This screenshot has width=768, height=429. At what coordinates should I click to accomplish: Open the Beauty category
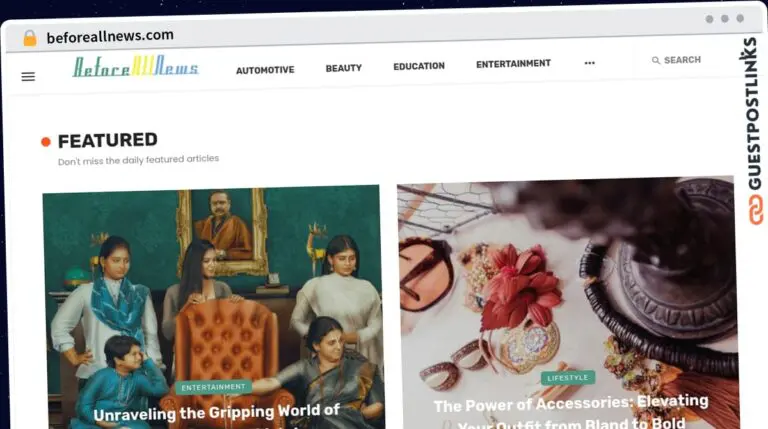tap(343, 68)
